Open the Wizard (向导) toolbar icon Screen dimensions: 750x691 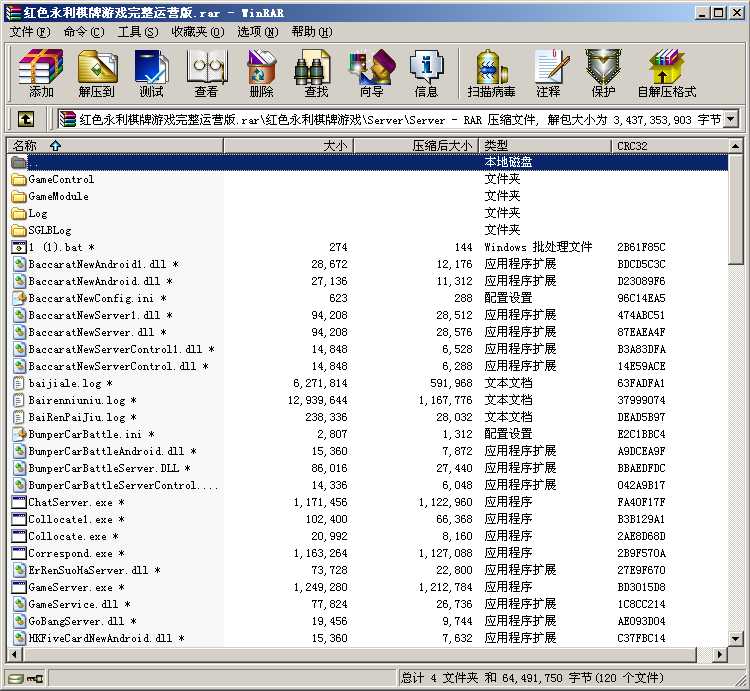point(372,73)
